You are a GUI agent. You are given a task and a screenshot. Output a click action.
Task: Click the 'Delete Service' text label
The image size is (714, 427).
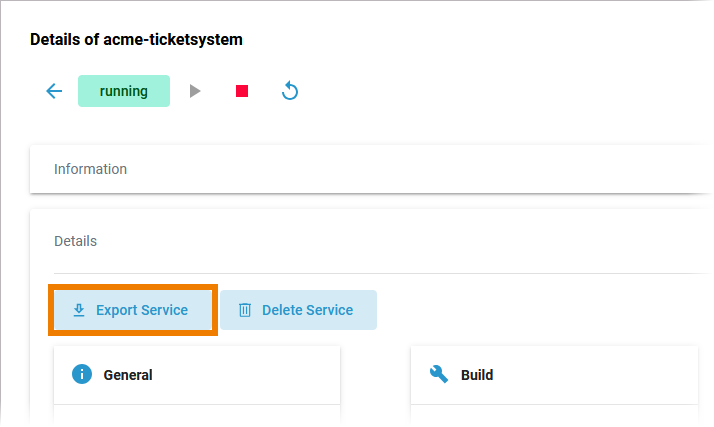click(x=307, y=310)
